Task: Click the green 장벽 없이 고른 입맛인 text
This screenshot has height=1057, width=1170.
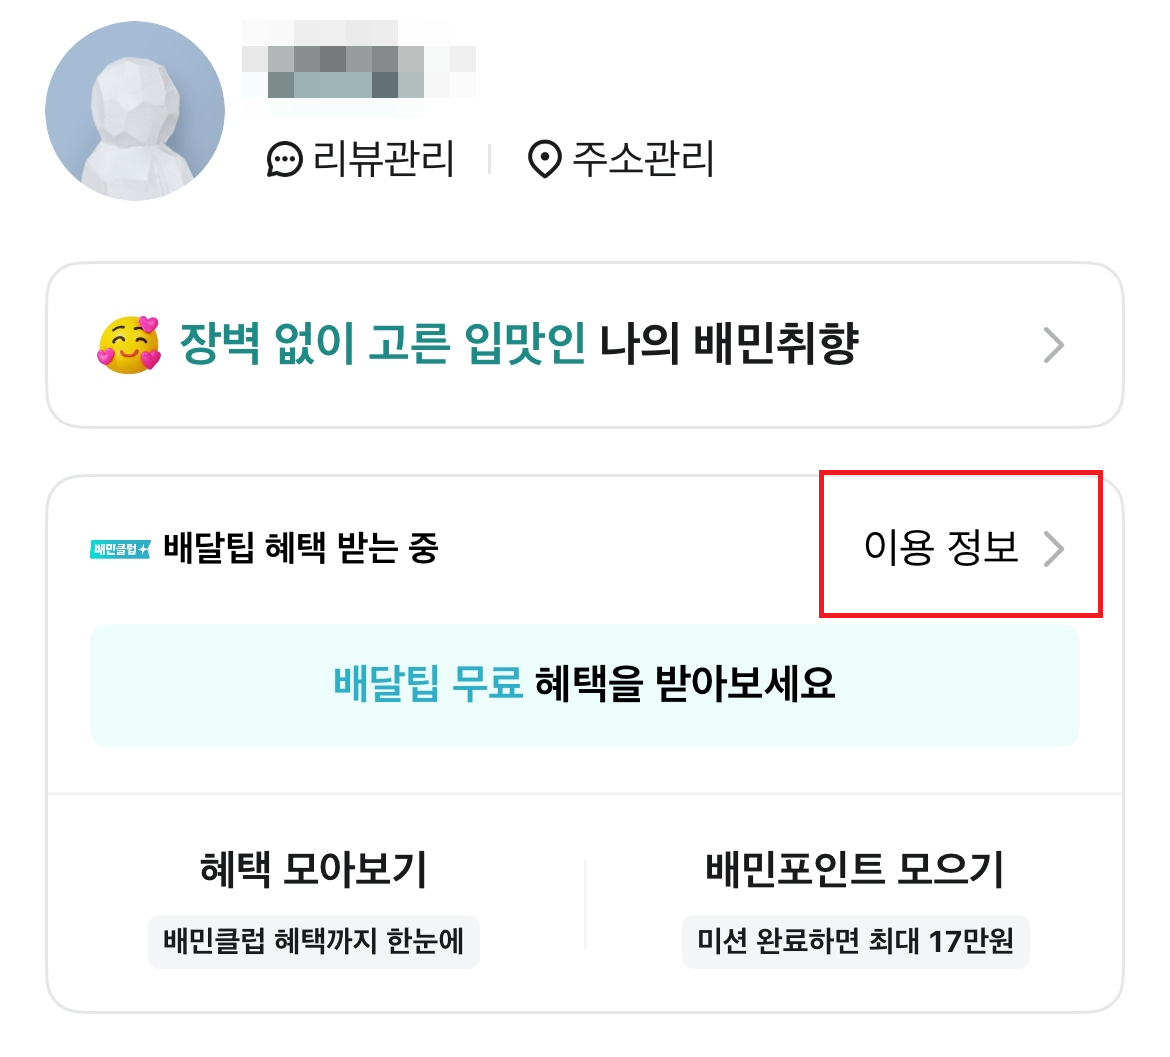Action: pyautogui.click(x=382, y=345)
